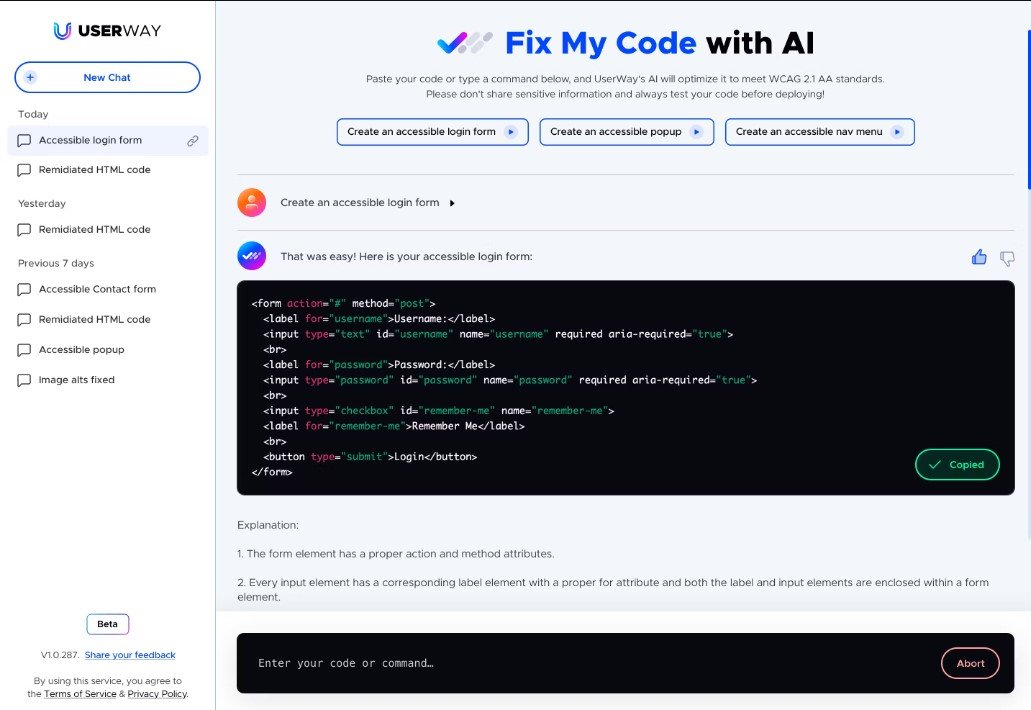Click the plus icon in New Chat

click(30, 78)
